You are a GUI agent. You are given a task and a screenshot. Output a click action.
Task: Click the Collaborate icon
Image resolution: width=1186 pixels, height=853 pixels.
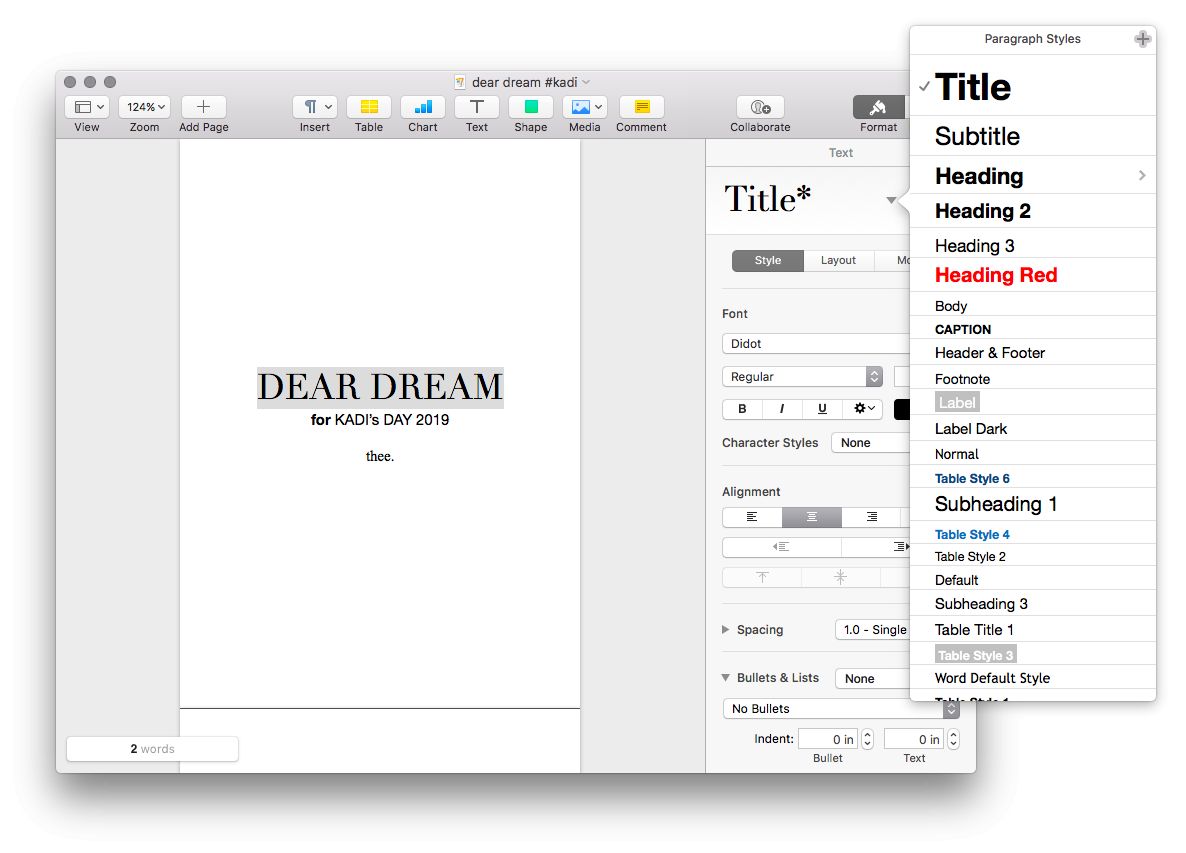click(759, 107)
